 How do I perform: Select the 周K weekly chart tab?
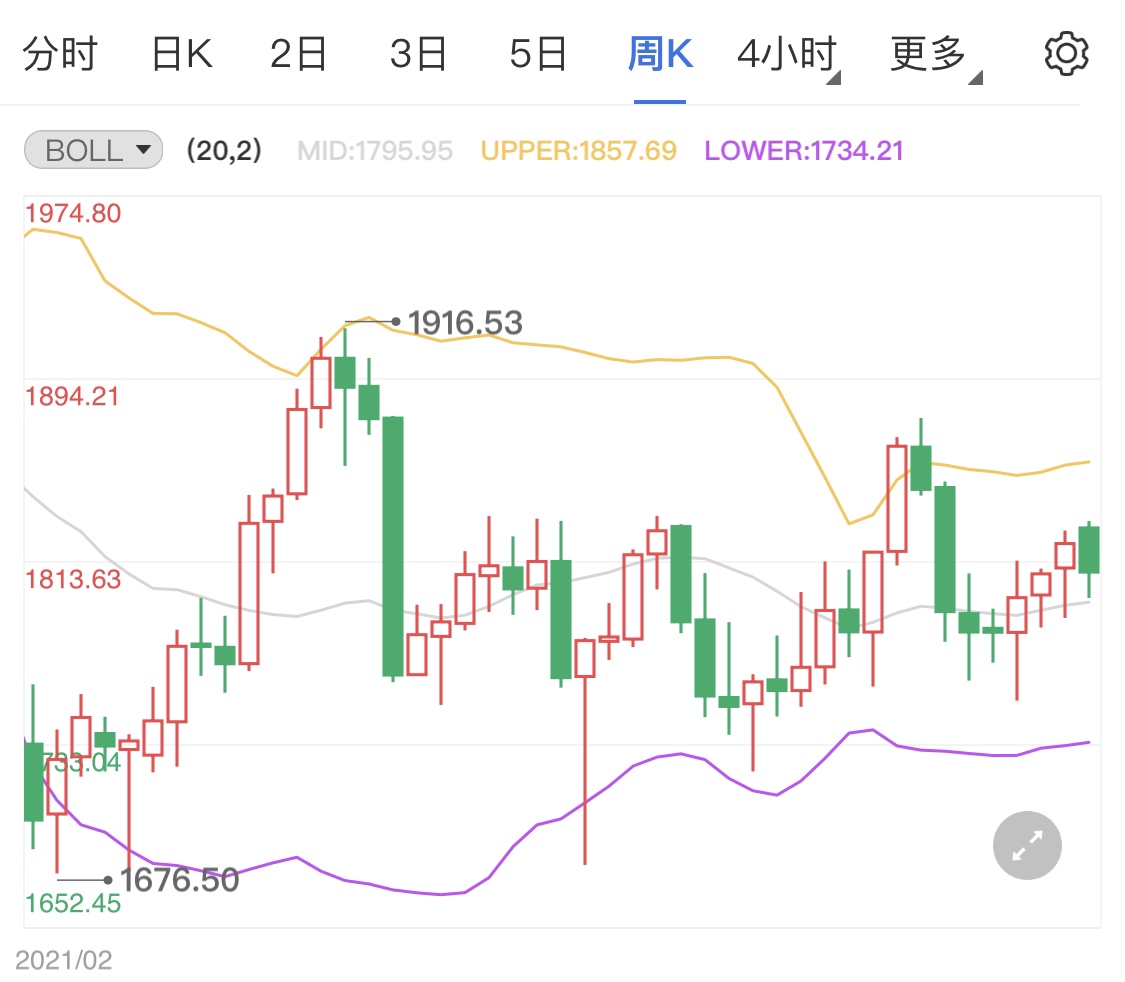660,54
